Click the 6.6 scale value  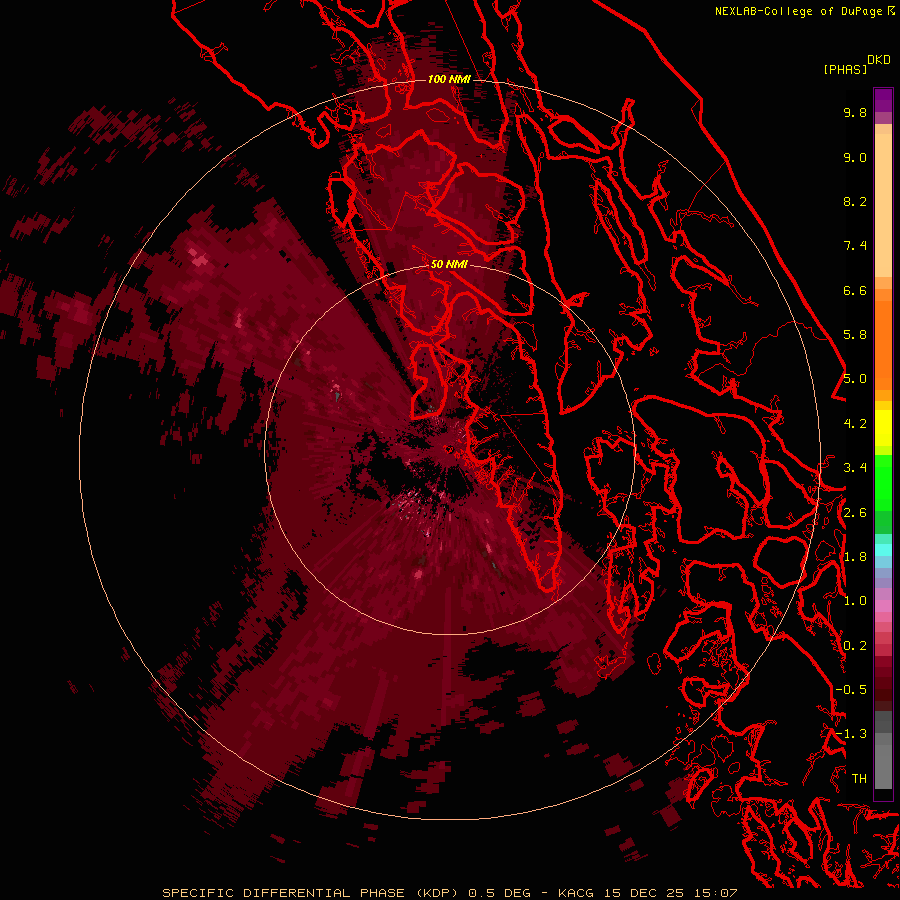855,290
